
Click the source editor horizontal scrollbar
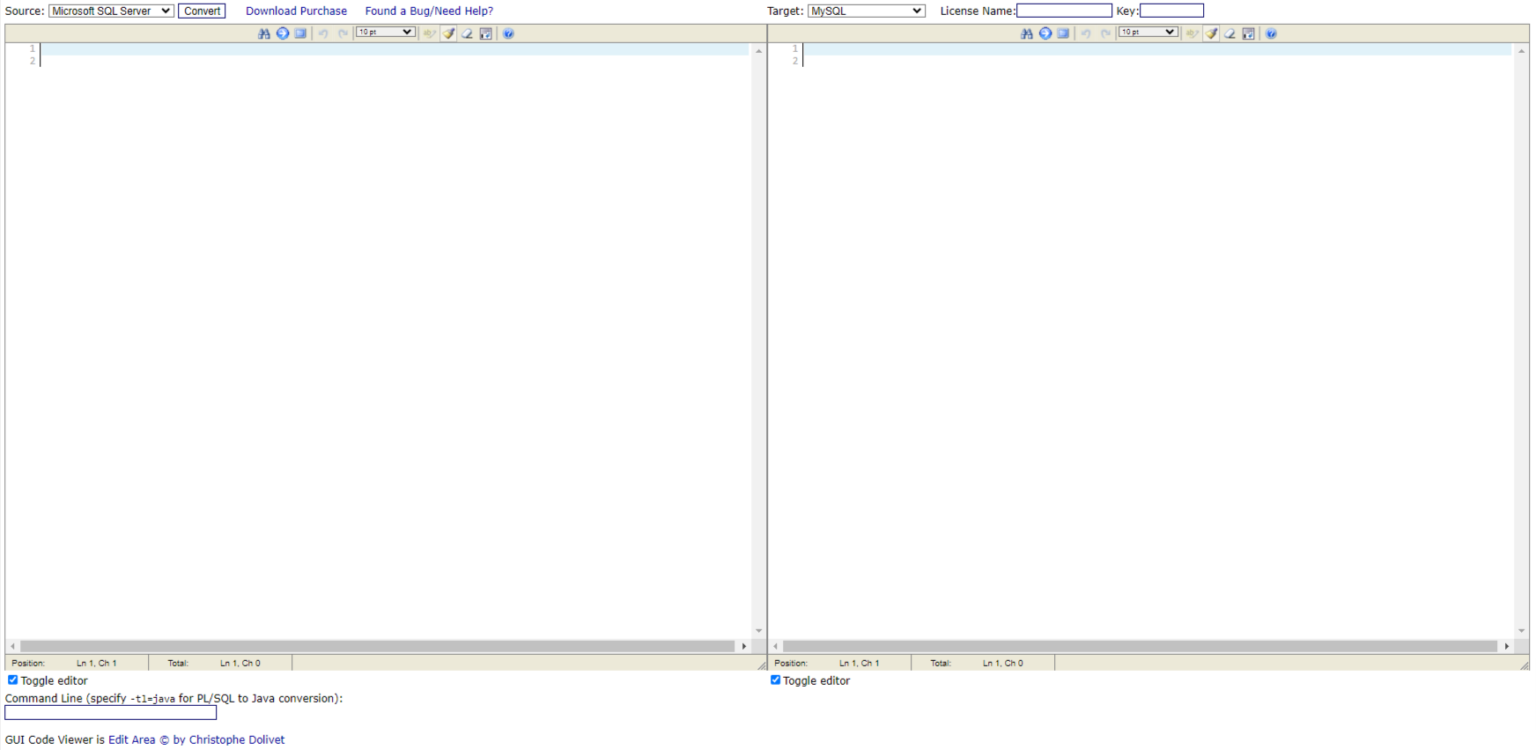click(x=378, y=647)
